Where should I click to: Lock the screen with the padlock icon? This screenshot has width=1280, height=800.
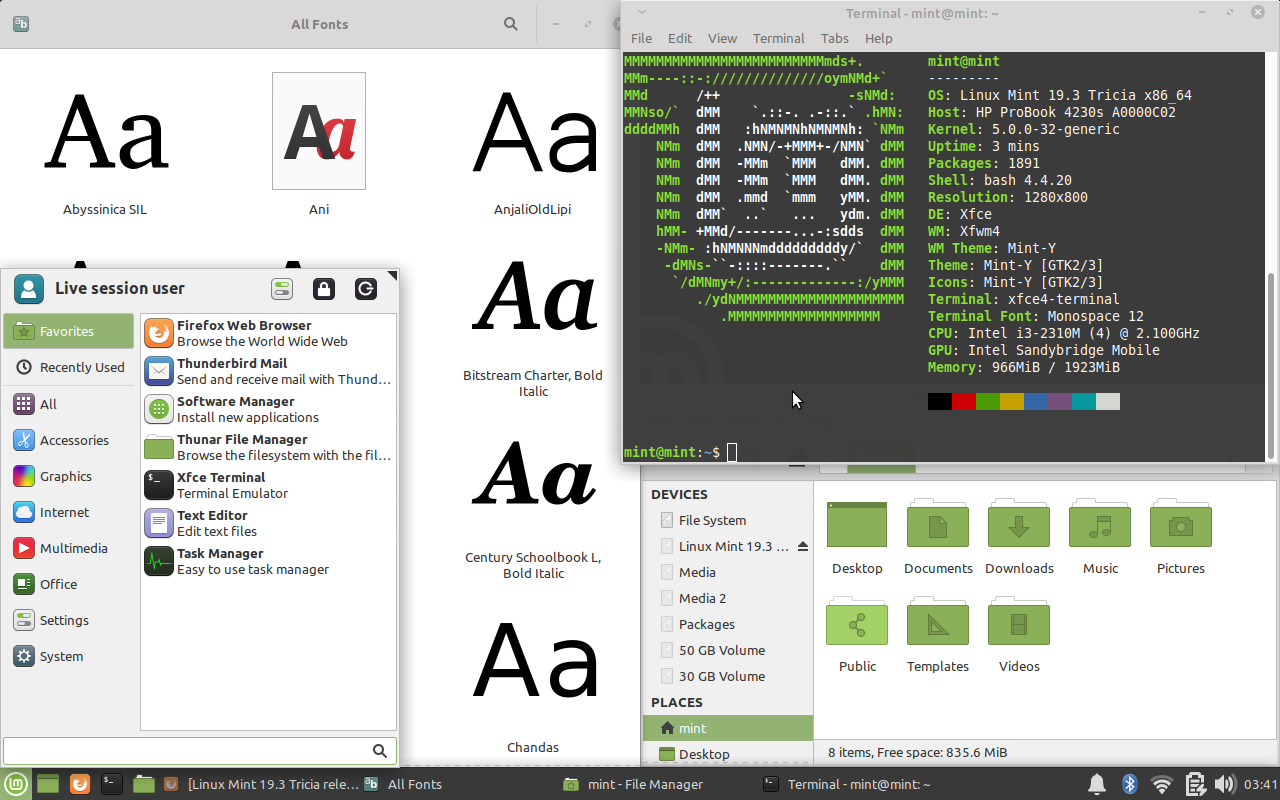[x=324, y=289]
